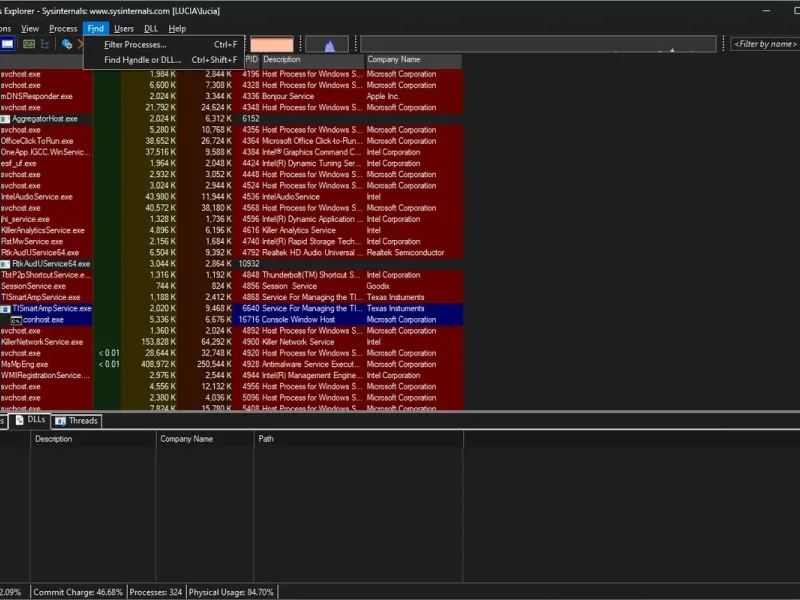
Task: Sort by upper Company Name column header
Action: (x=414, y=60)
